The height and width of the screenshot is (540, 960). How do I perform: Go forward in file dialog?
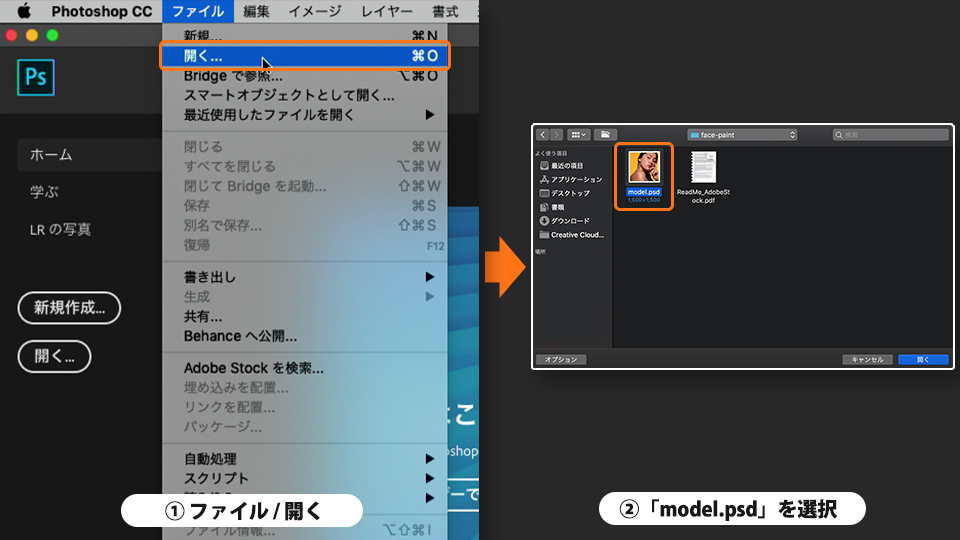pos(556,135)
